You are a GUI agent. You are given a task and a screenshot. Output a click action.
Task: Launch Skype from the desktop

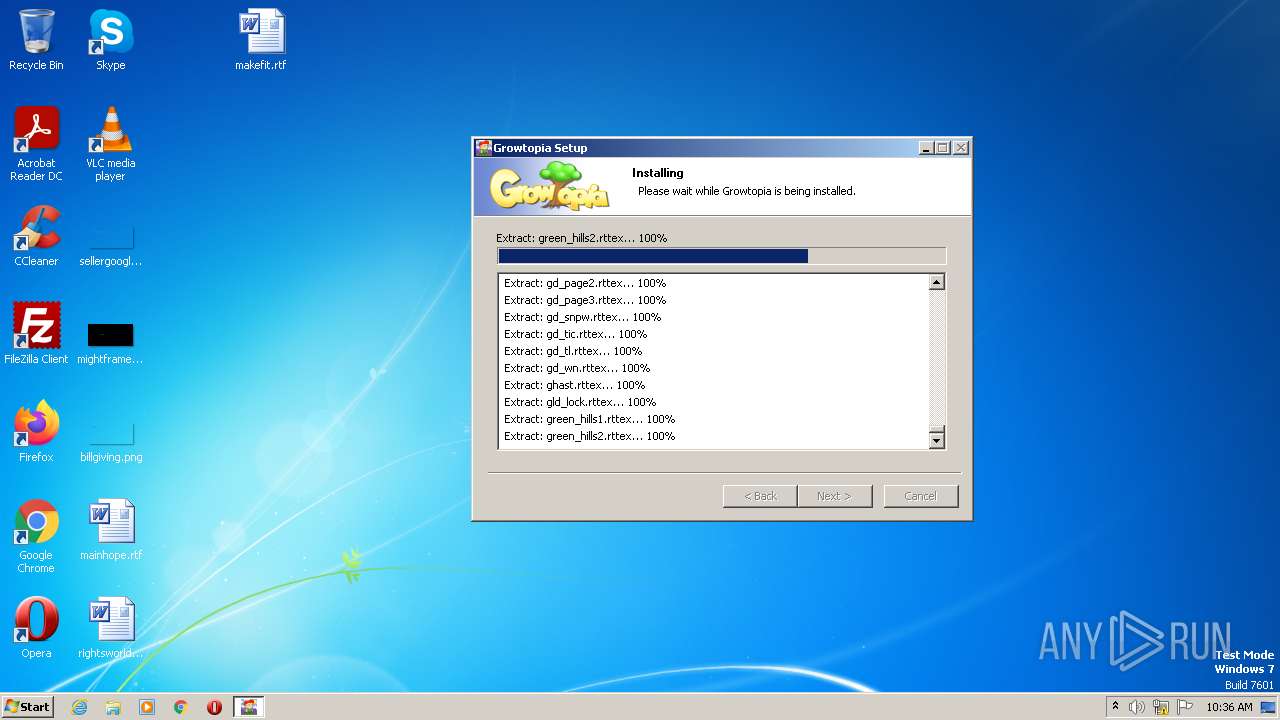click(x=110, y=40)
